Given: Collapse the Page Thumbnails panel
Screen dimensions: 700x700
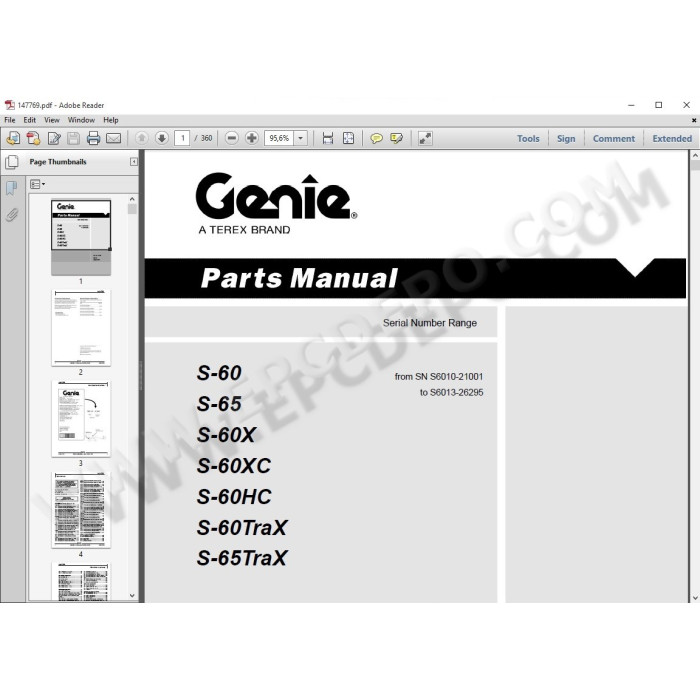Looking at the screenshot, I should (x=133, y=162).
